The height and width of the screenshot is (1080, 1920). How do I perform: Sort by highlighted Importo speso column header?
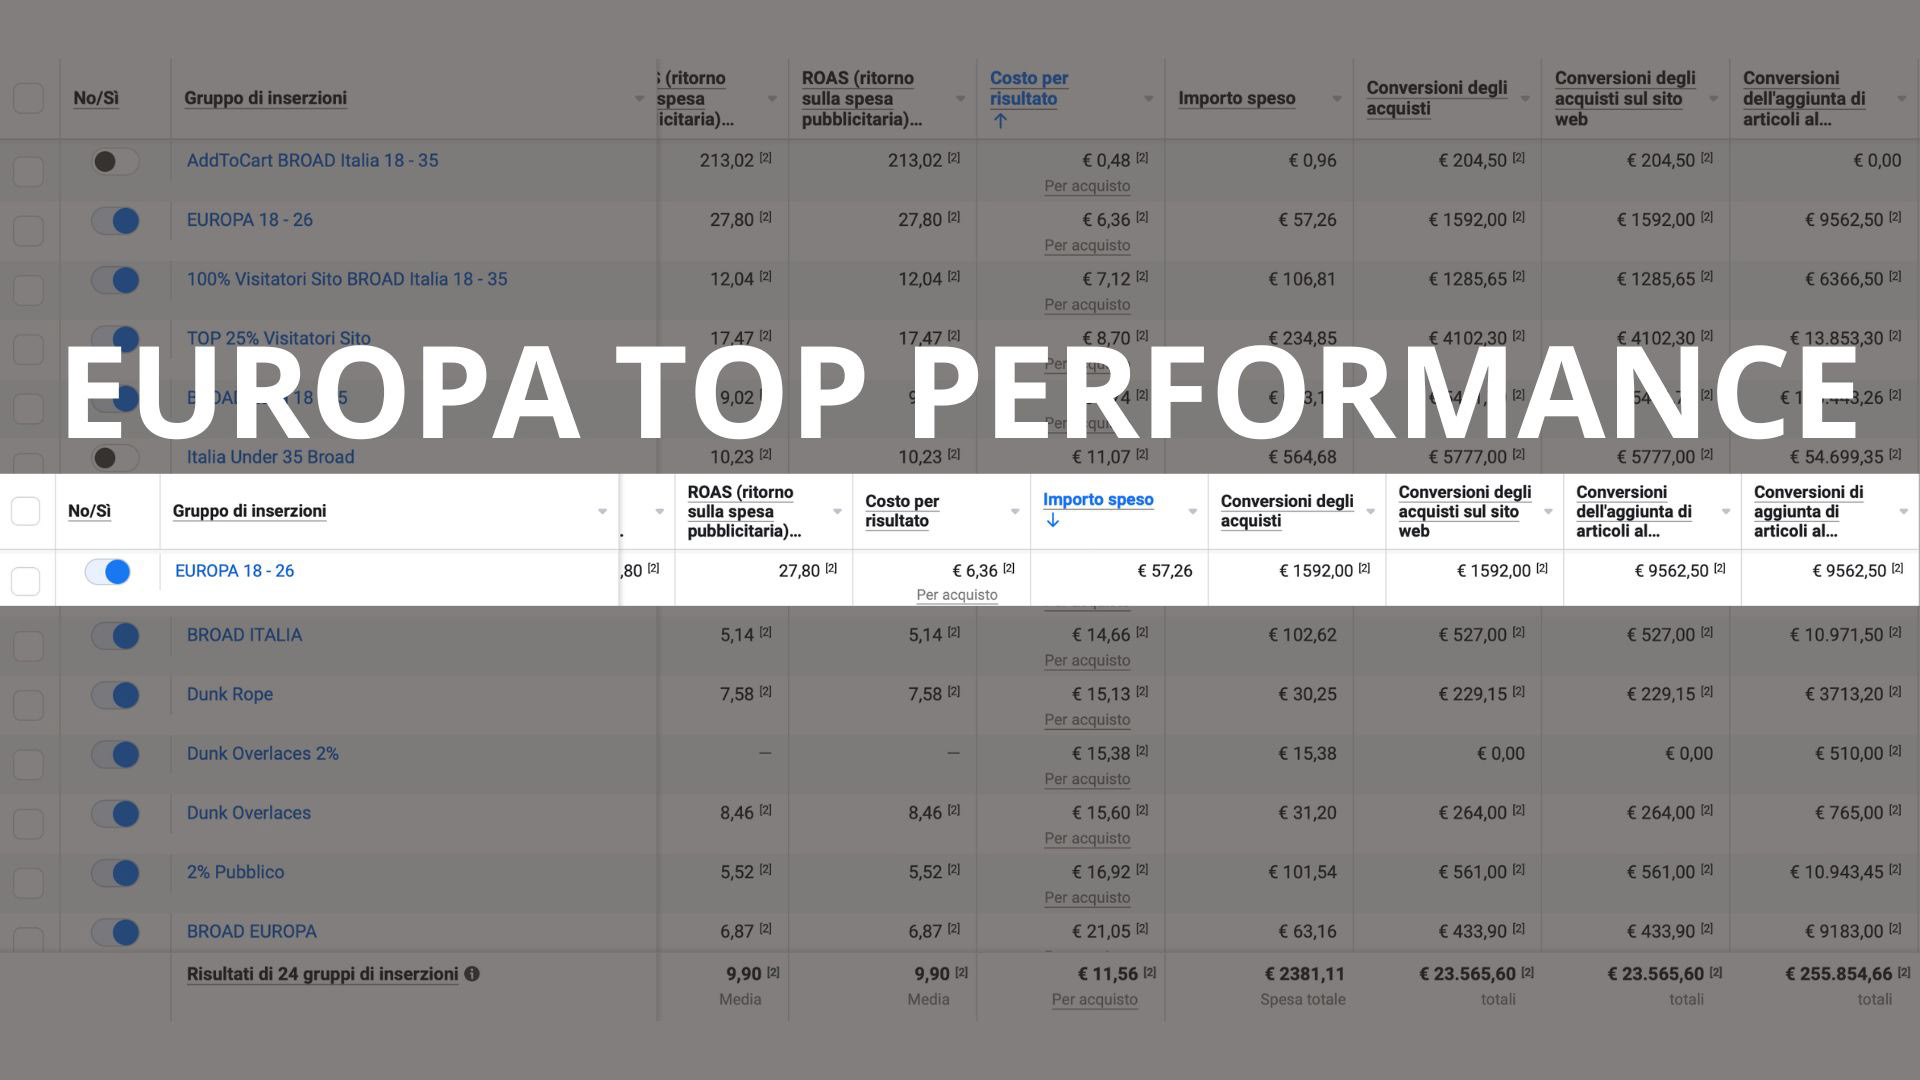tap(1098, 499)
